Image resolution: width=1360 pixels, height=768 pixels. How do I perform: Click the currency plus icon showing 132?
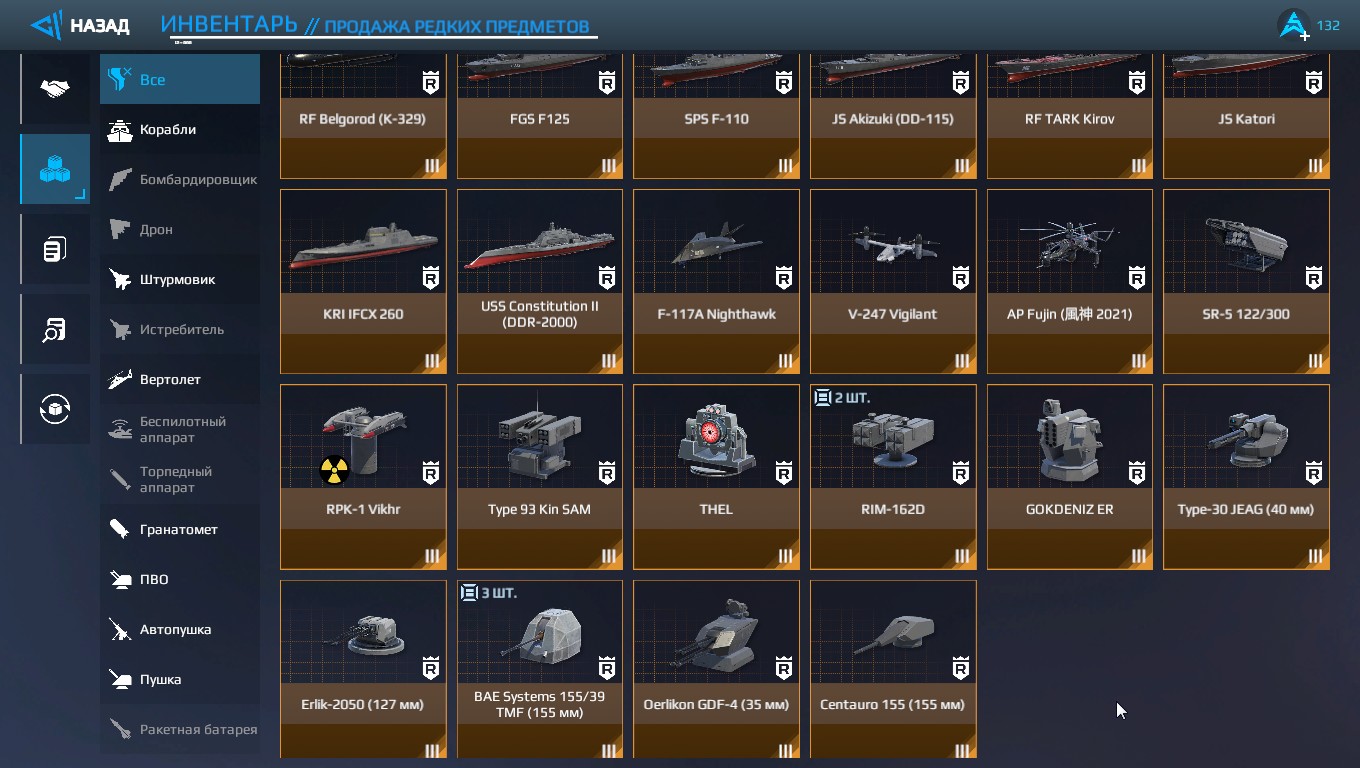click(1295, 25)
